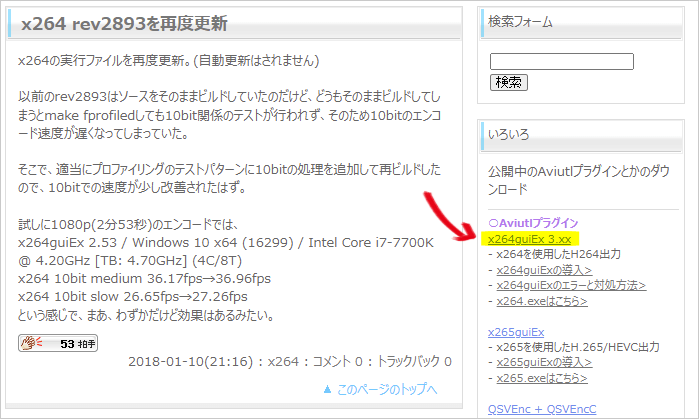Viewport: 699px width, 419px height.
Task: Click the line x264 10bit slow 26.65fps→27.26fps
Action: pos(133,297)
